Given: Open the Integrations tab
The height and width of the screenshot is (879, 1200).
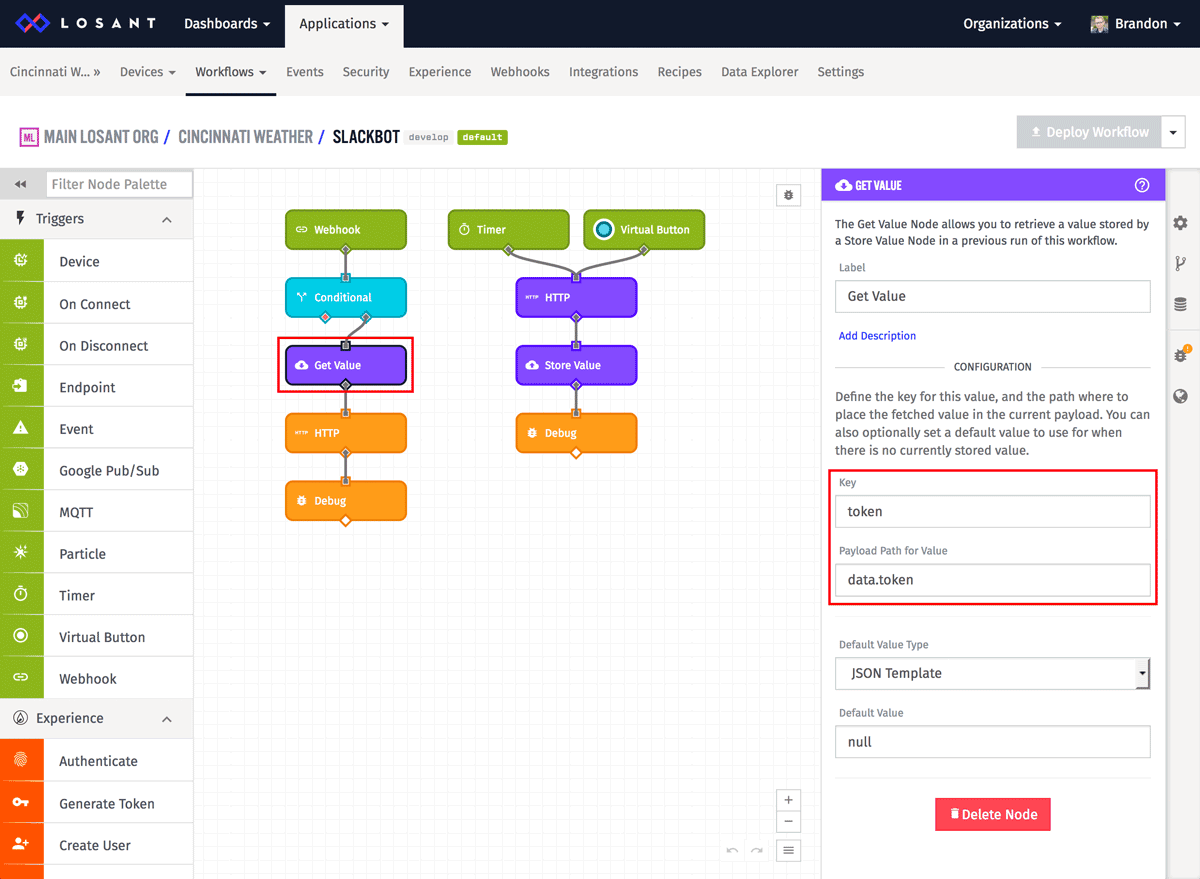Looking at the screenshot, I should pos(604,72).
